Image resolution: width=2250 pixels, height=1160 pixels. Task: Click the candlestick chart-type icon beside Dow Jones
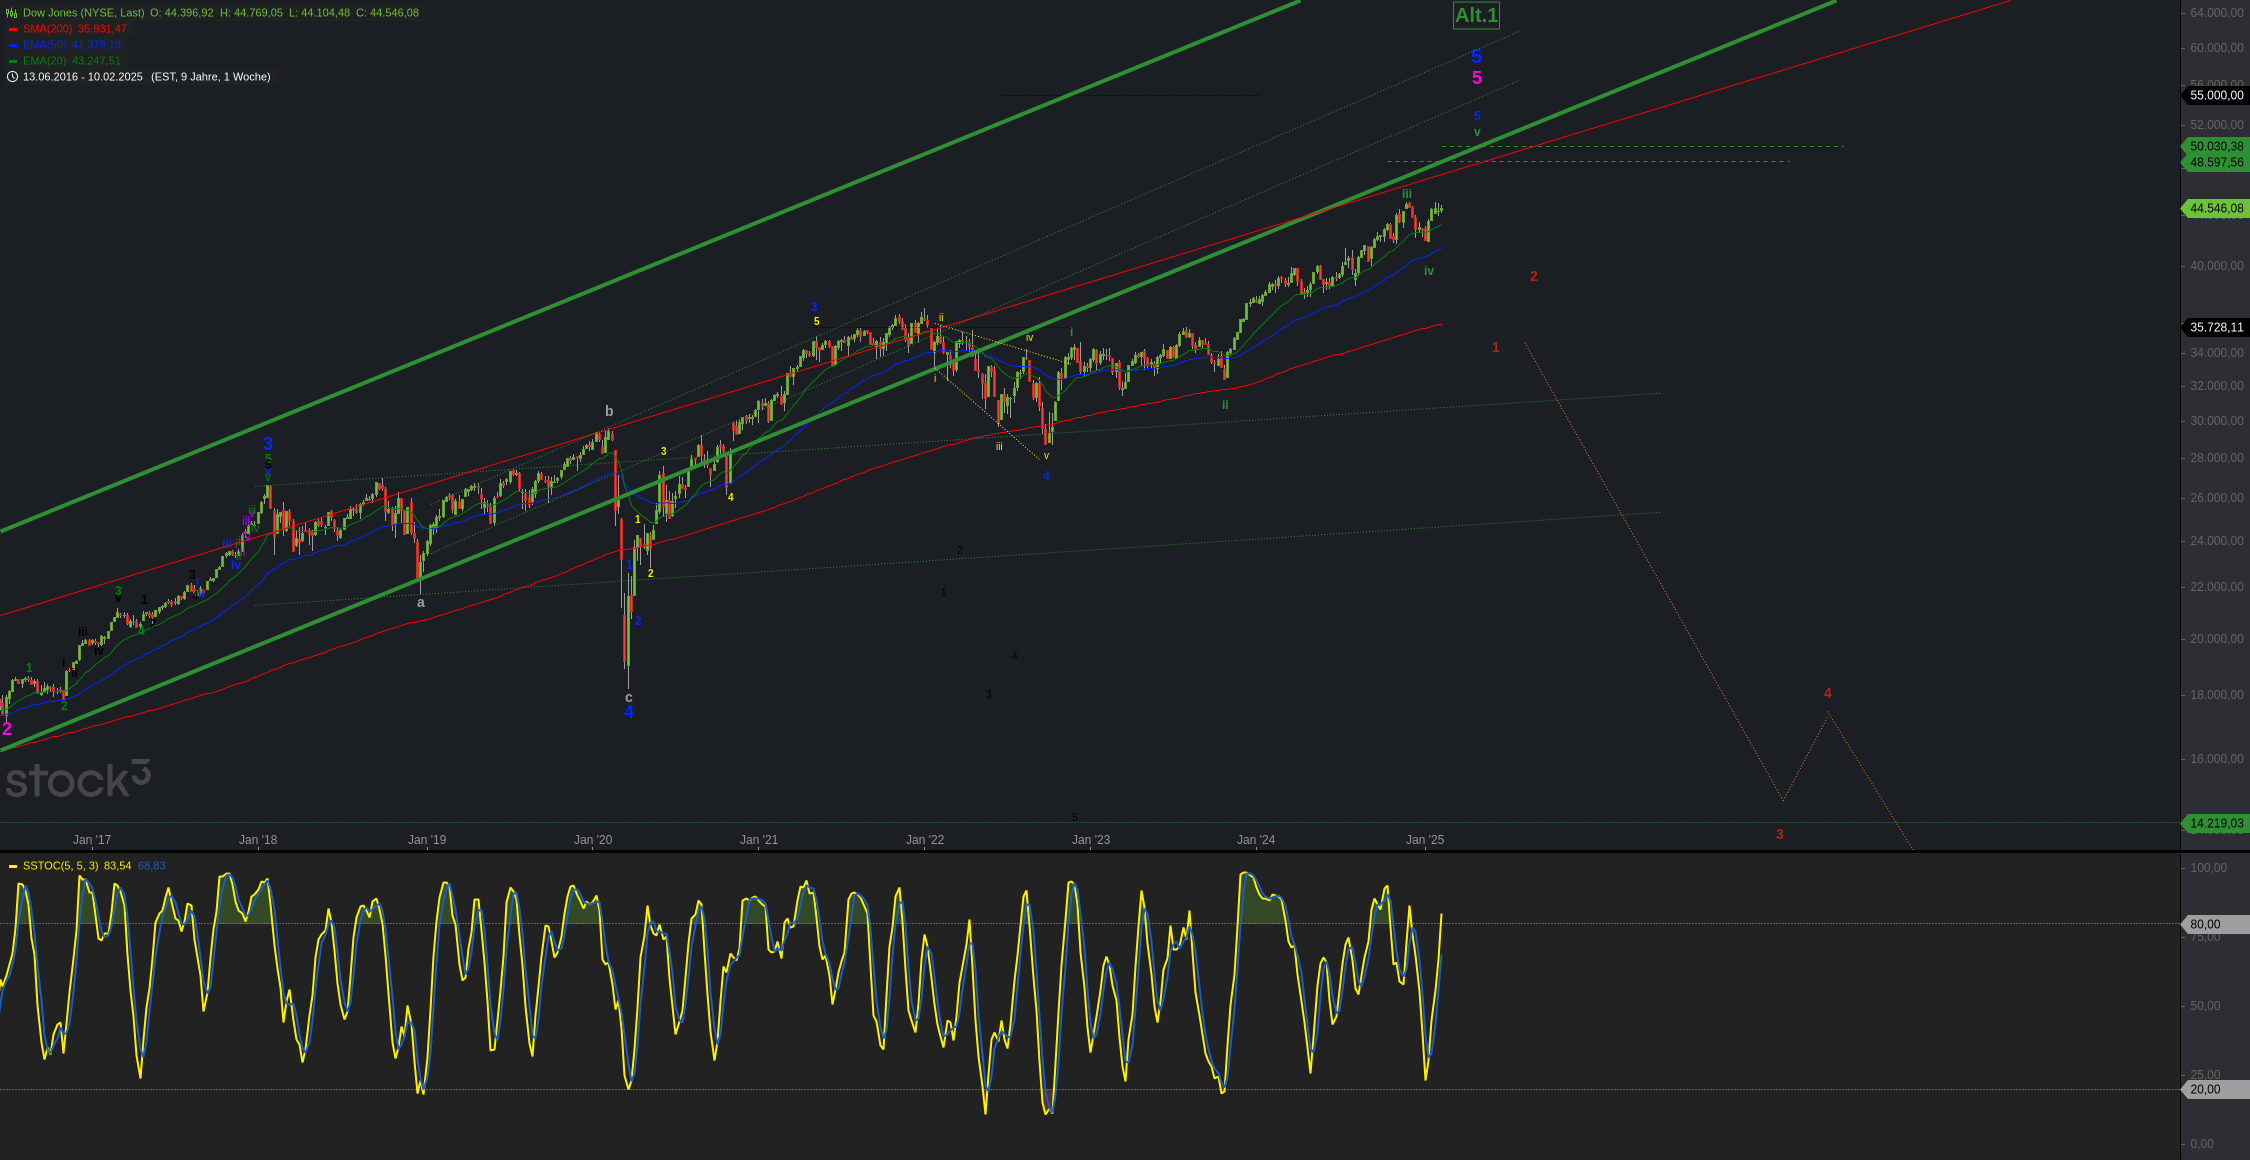pos(12,13)
